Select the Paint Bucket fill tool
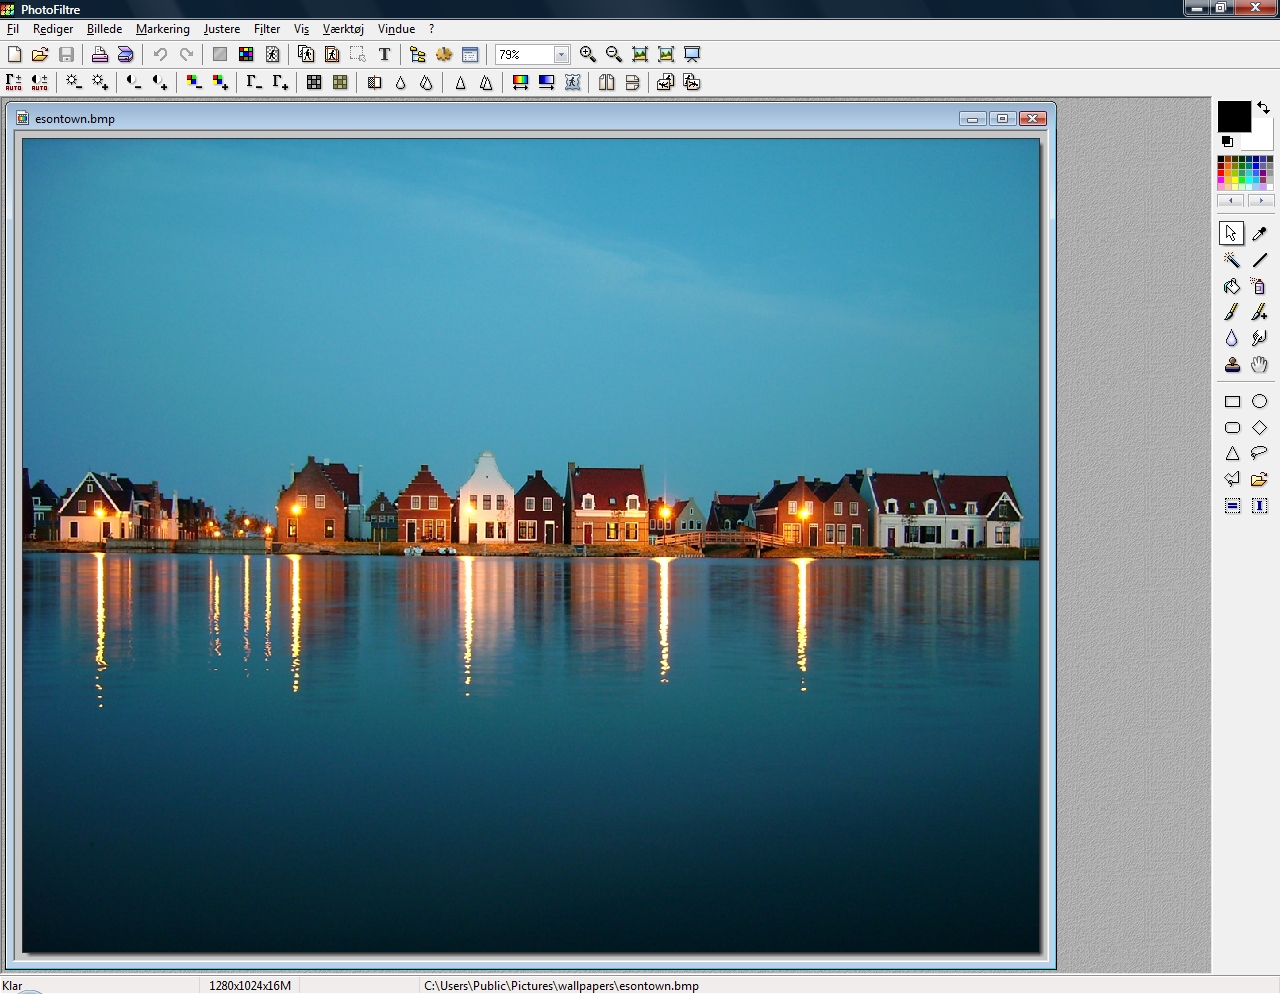Screen dimensions: 1280x994 pyautogui.click(x=1232, y=286)
